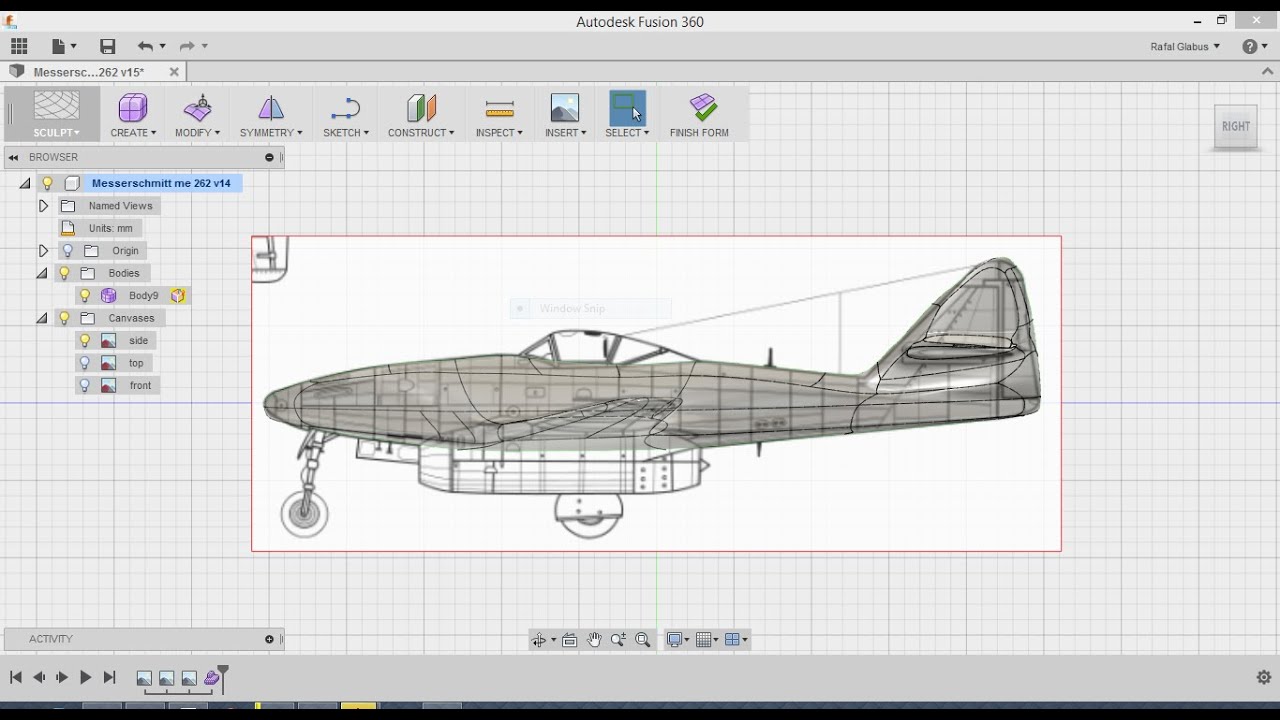Click the Modify edit form icon
This screenshot has height=720, width=1280.
(x=198, y=107)
